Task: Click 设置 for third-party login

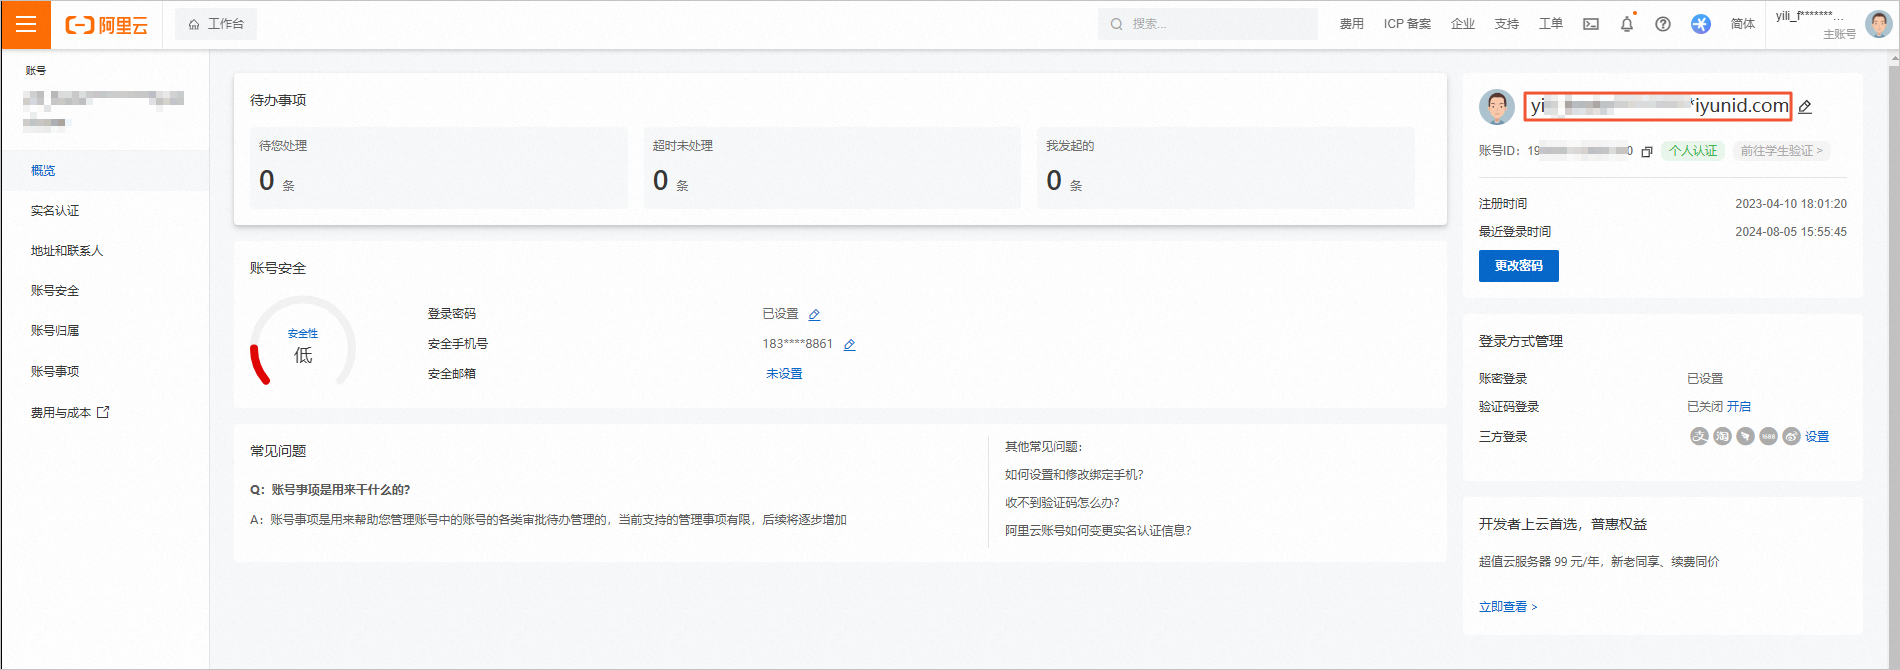Action: (x=1817, y=437)
